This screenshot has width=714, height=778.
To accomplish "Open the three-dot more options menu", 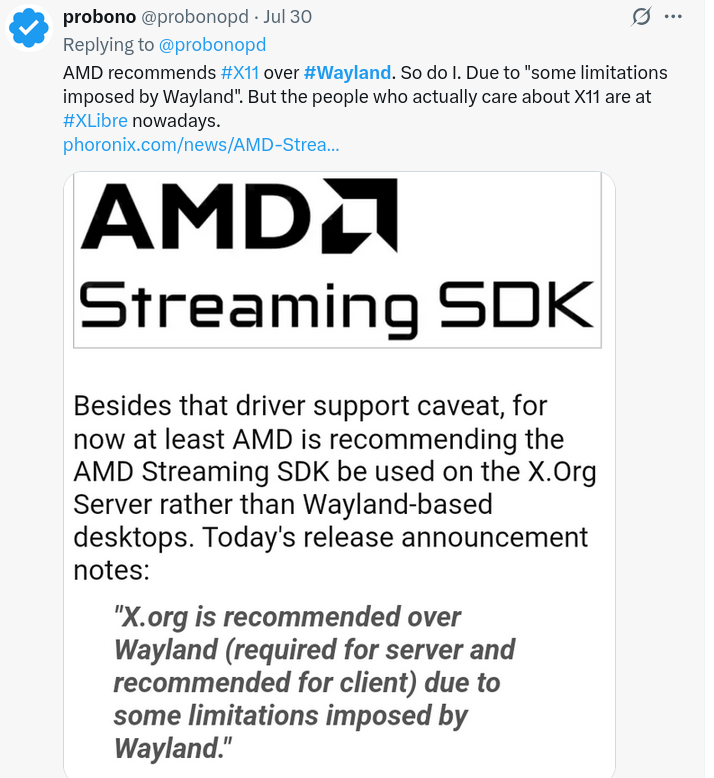I will (x=673, y=17).
